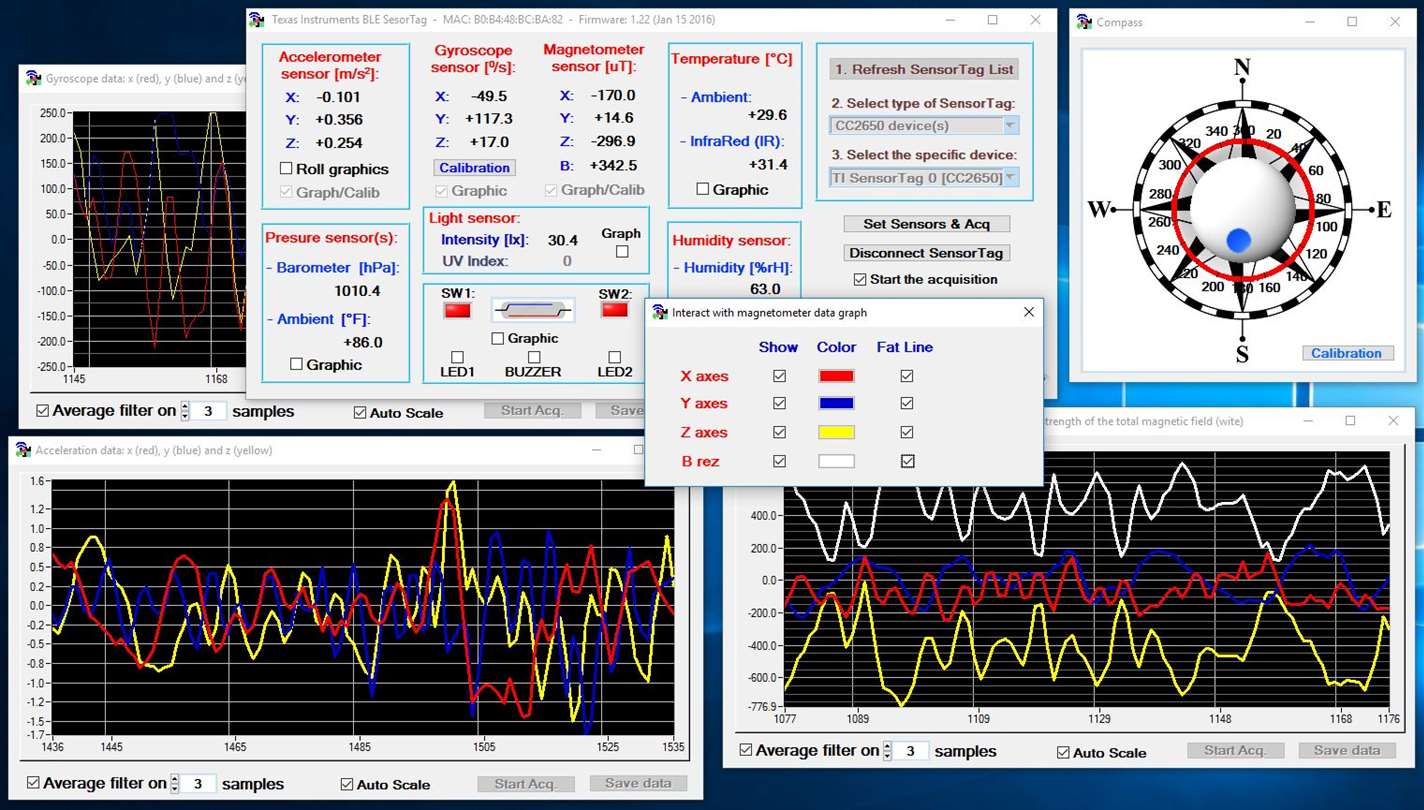Click Disconnect SensorTag button
This screenshot has height=810, width=1424.
(926, 253)
